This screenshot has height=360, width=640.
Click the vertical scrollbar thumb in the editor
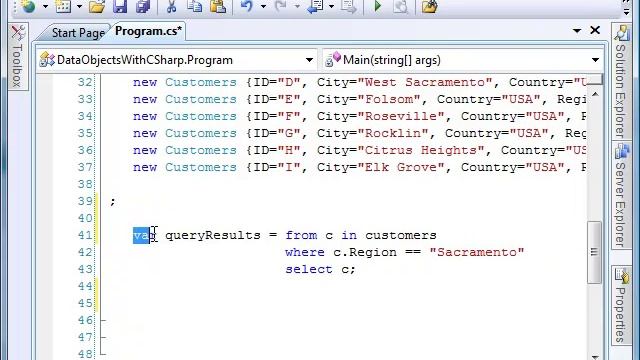point(594,252)
